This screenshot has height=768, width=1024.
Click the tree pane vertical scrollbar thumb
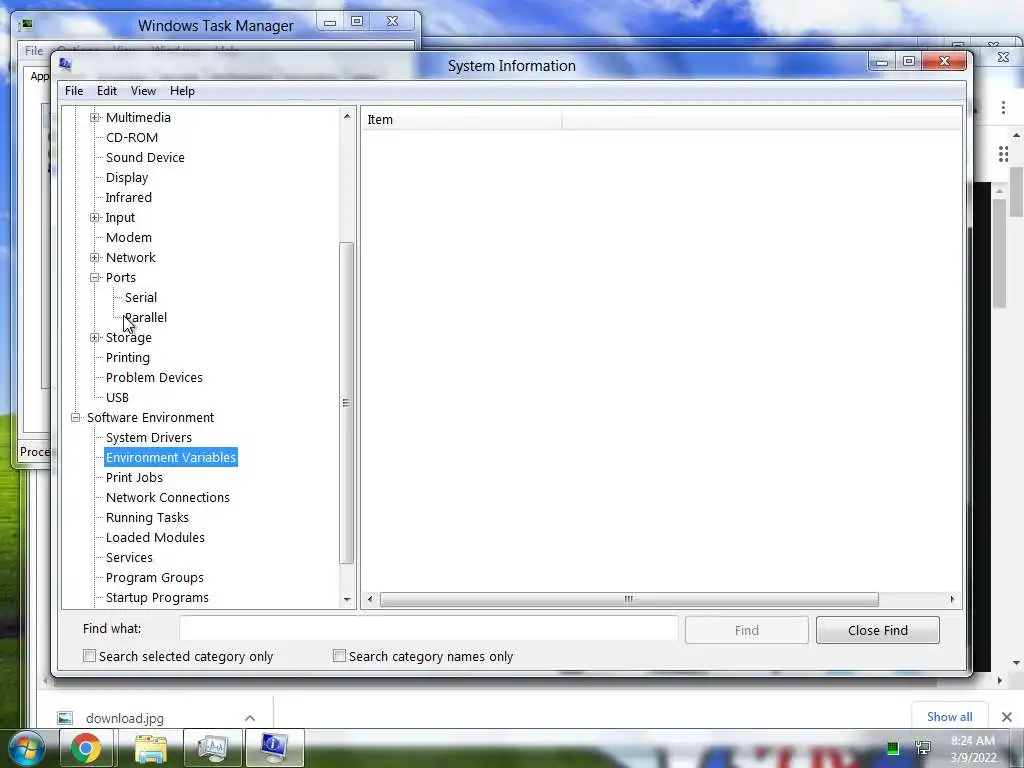(x=347, y=403)
